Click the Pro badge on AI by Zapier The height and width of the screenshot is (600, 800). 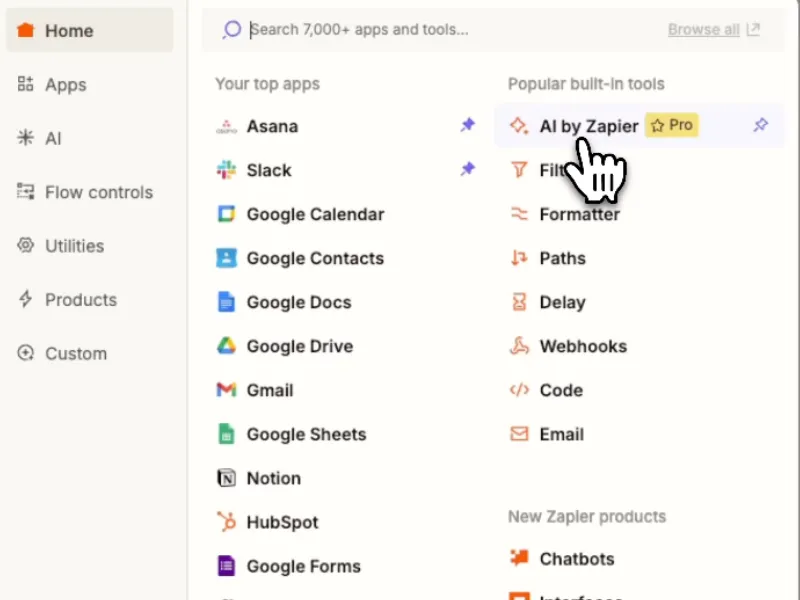pyautogui.click(x=671, y=125)
